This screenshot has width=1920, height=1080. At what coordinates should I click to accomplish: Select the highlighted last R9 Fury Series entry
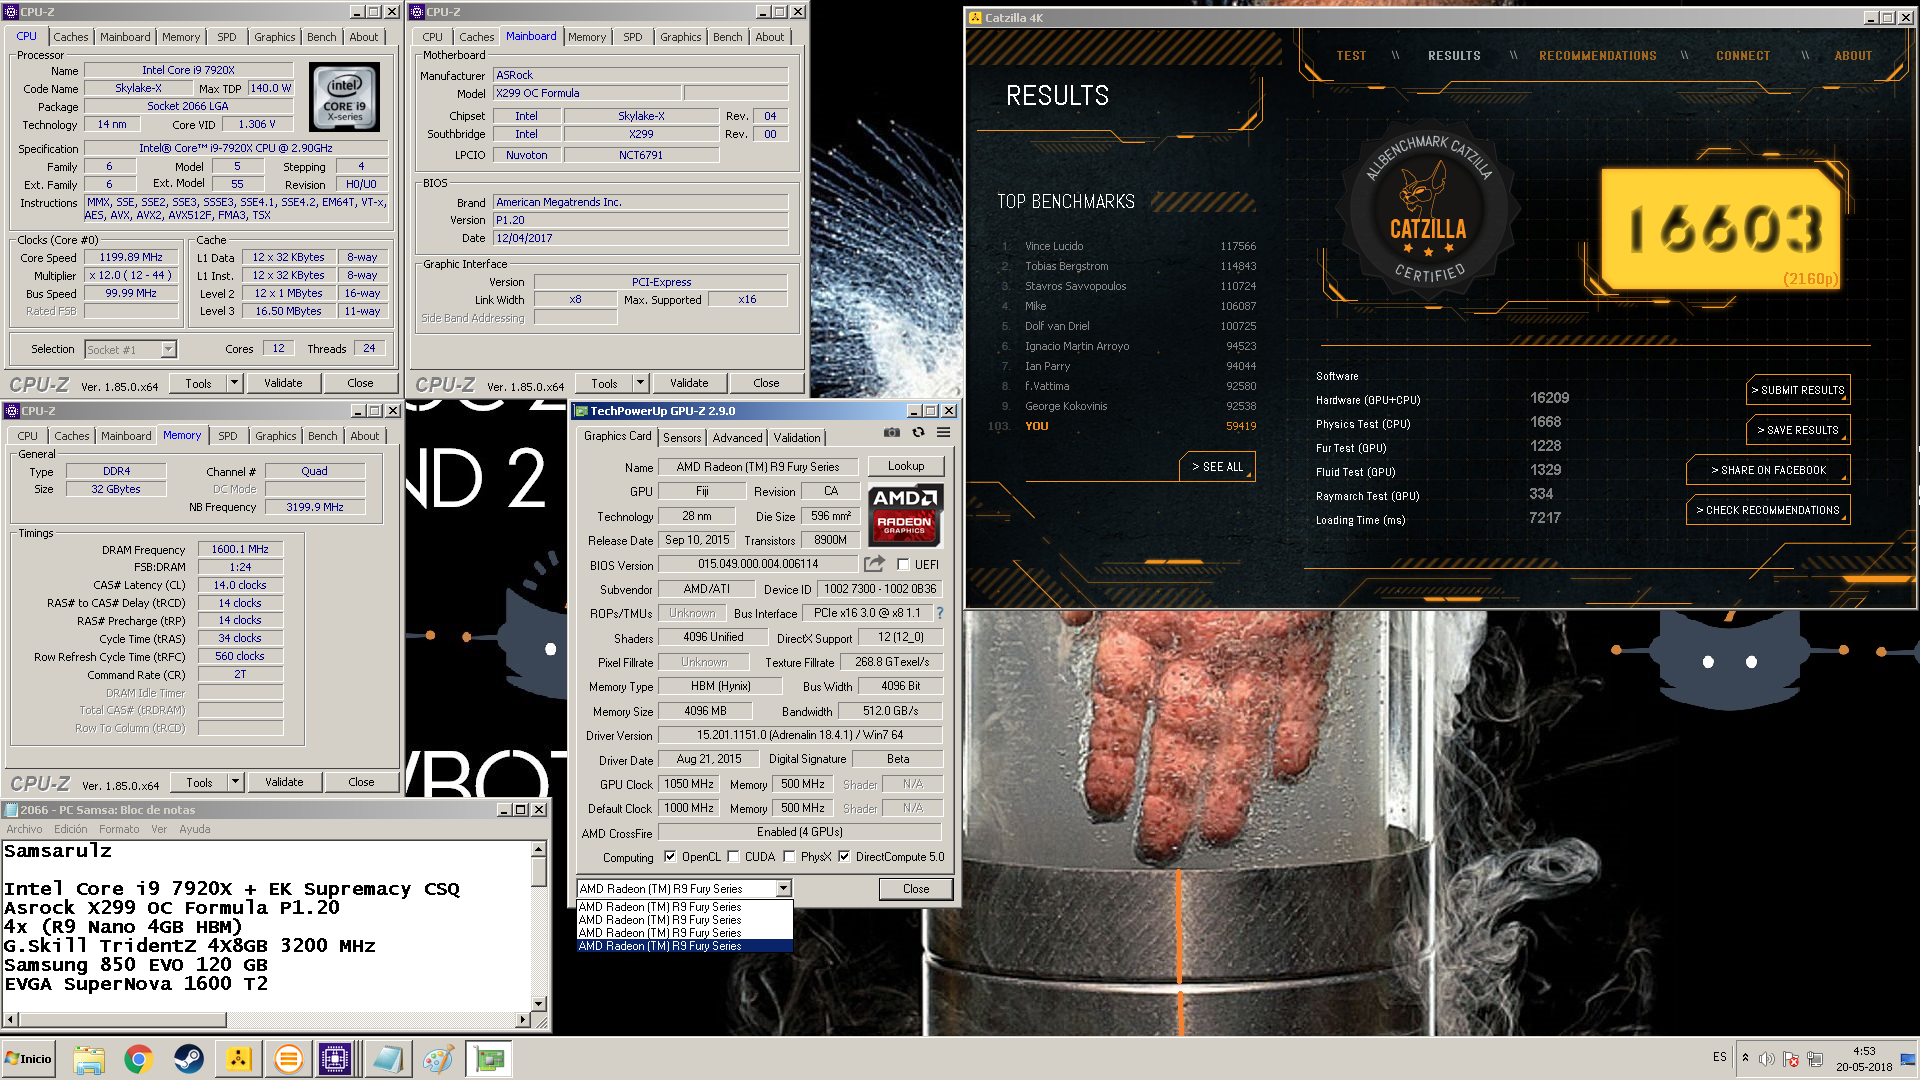685,946
